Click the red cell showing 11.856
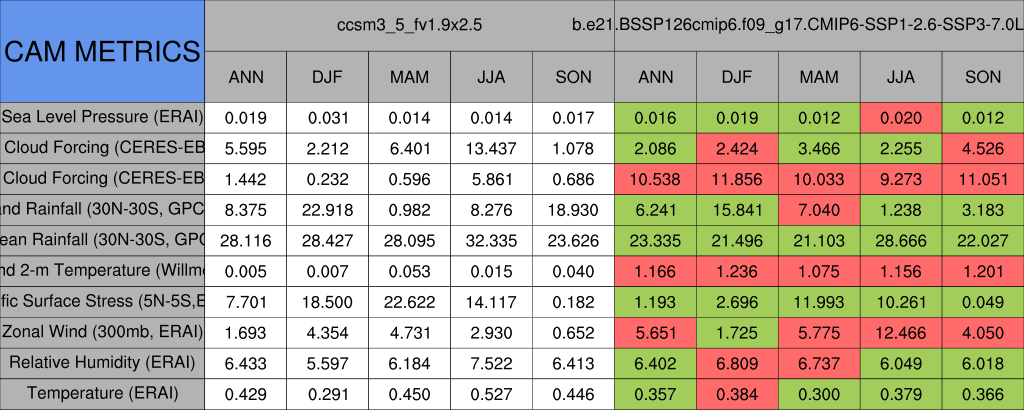1024x410 pixels. coord(738,178)
